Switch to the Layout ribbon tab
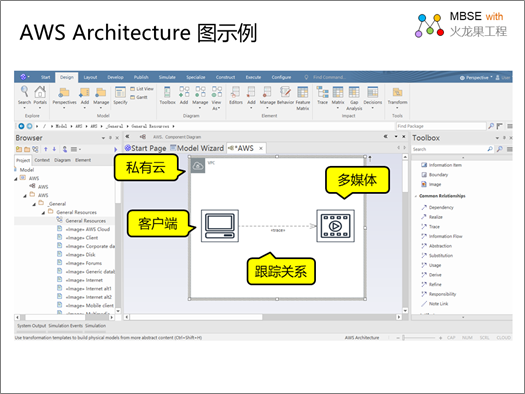 tap(90, 77)
